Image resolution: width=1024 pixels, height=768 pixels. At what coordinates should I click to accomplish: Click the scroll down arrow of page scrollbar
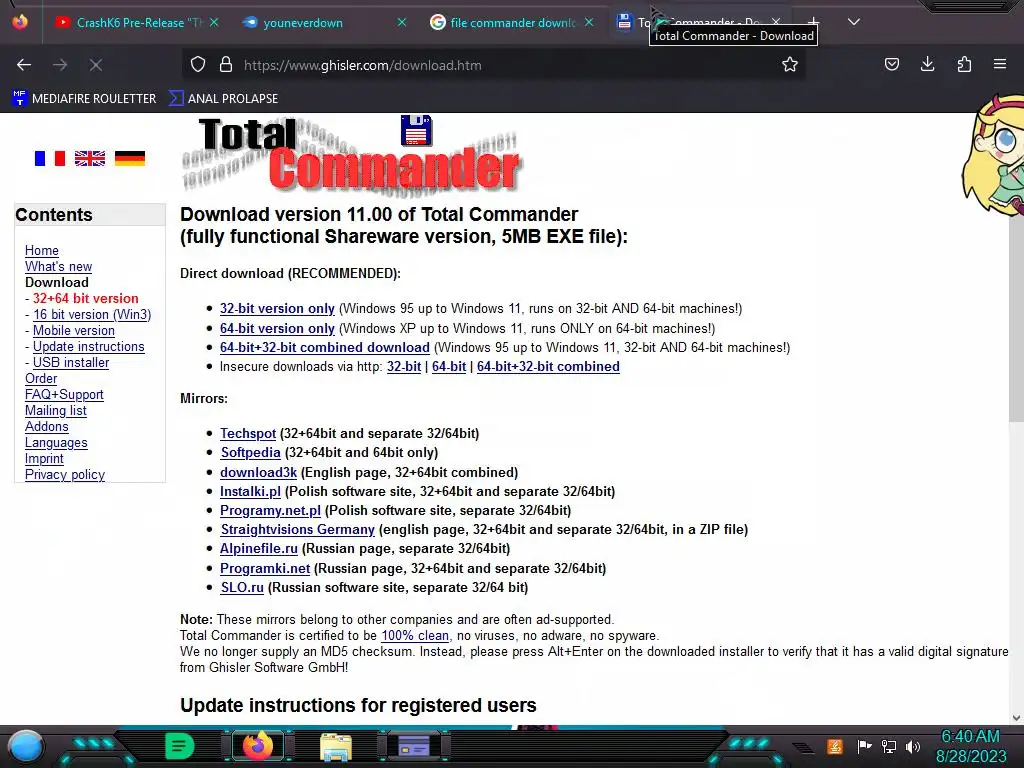click(1016, 718)
